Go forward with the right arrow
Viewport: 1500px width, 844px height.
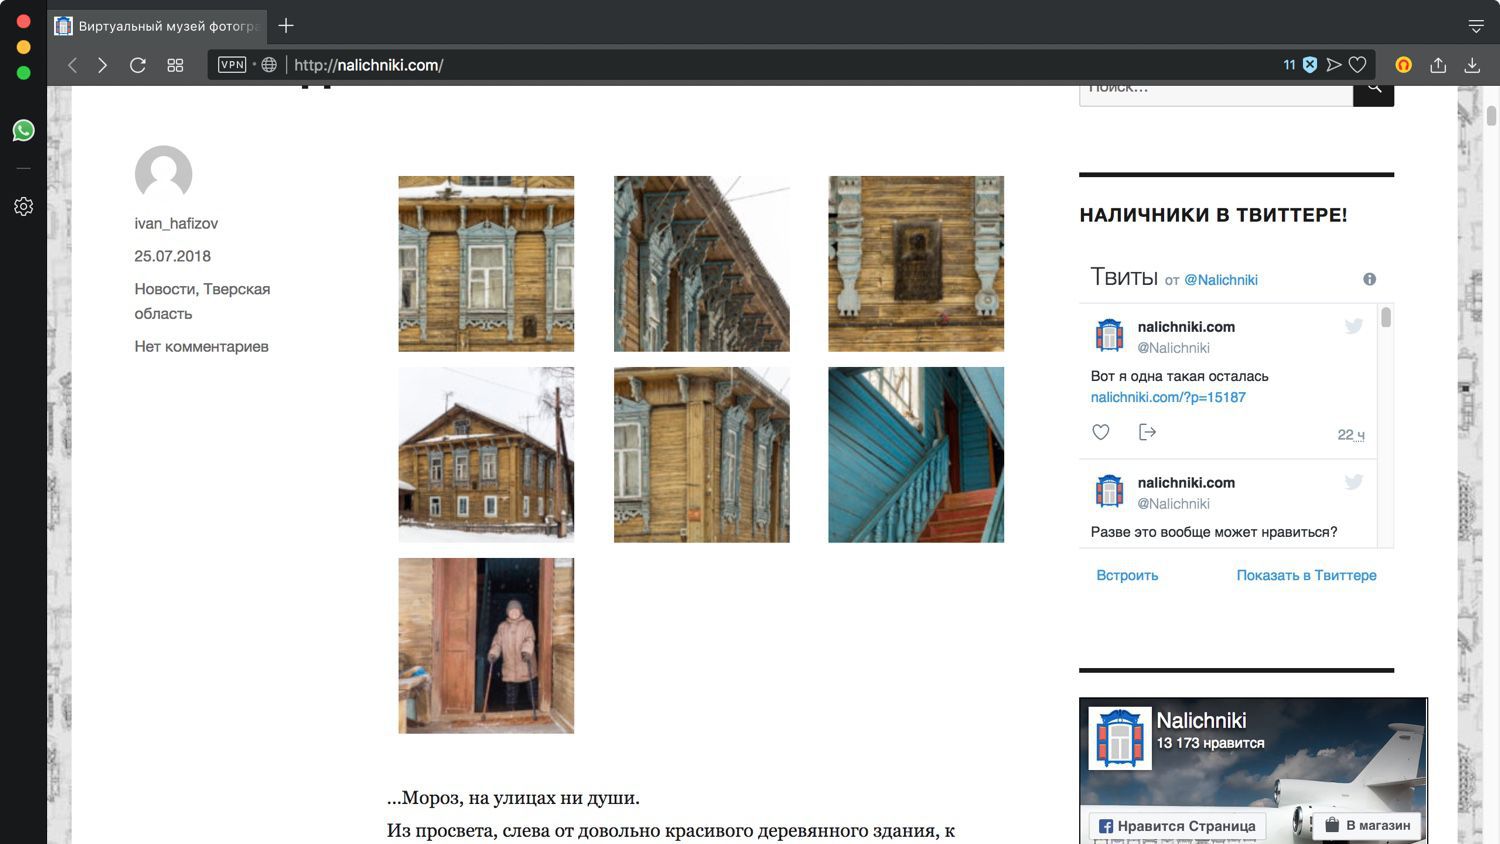(103, 65)
